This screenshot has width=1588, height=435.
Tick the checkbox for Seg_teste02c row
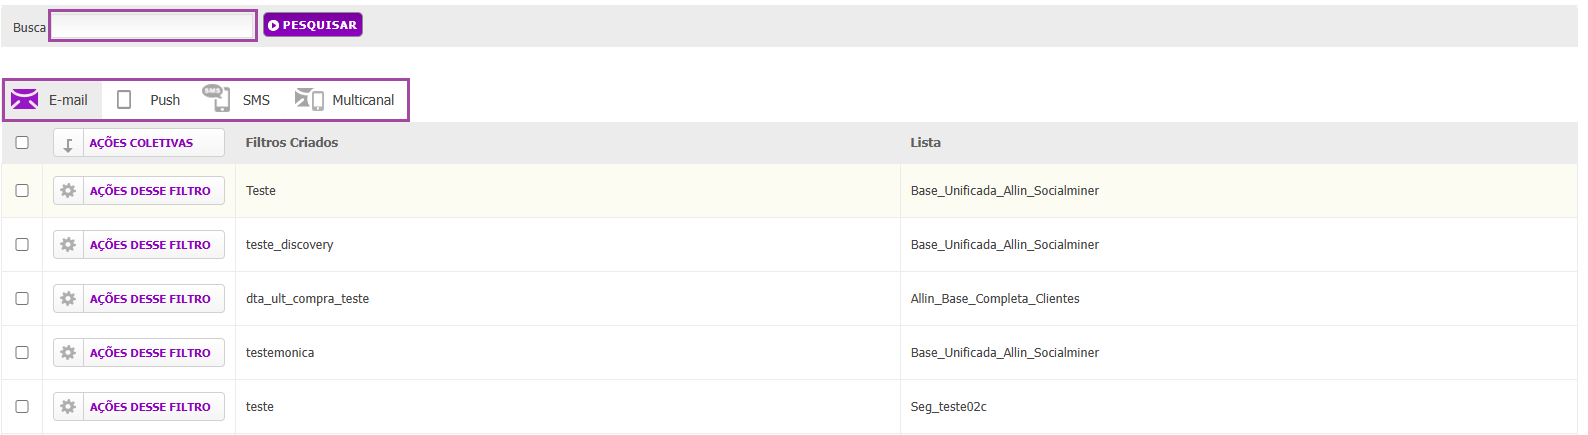pyautogui.click(x=22, y=407)
